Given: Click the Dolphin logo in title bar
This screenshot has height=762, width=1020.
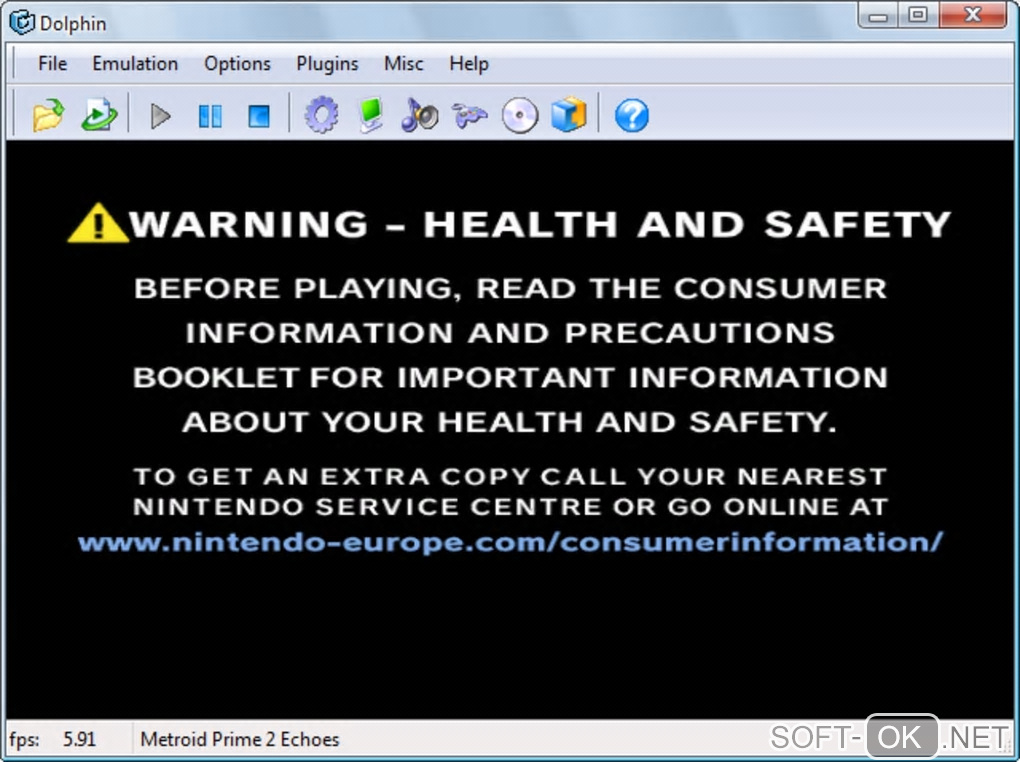Looking at the screenshot, I should click(x=21, y=22).
